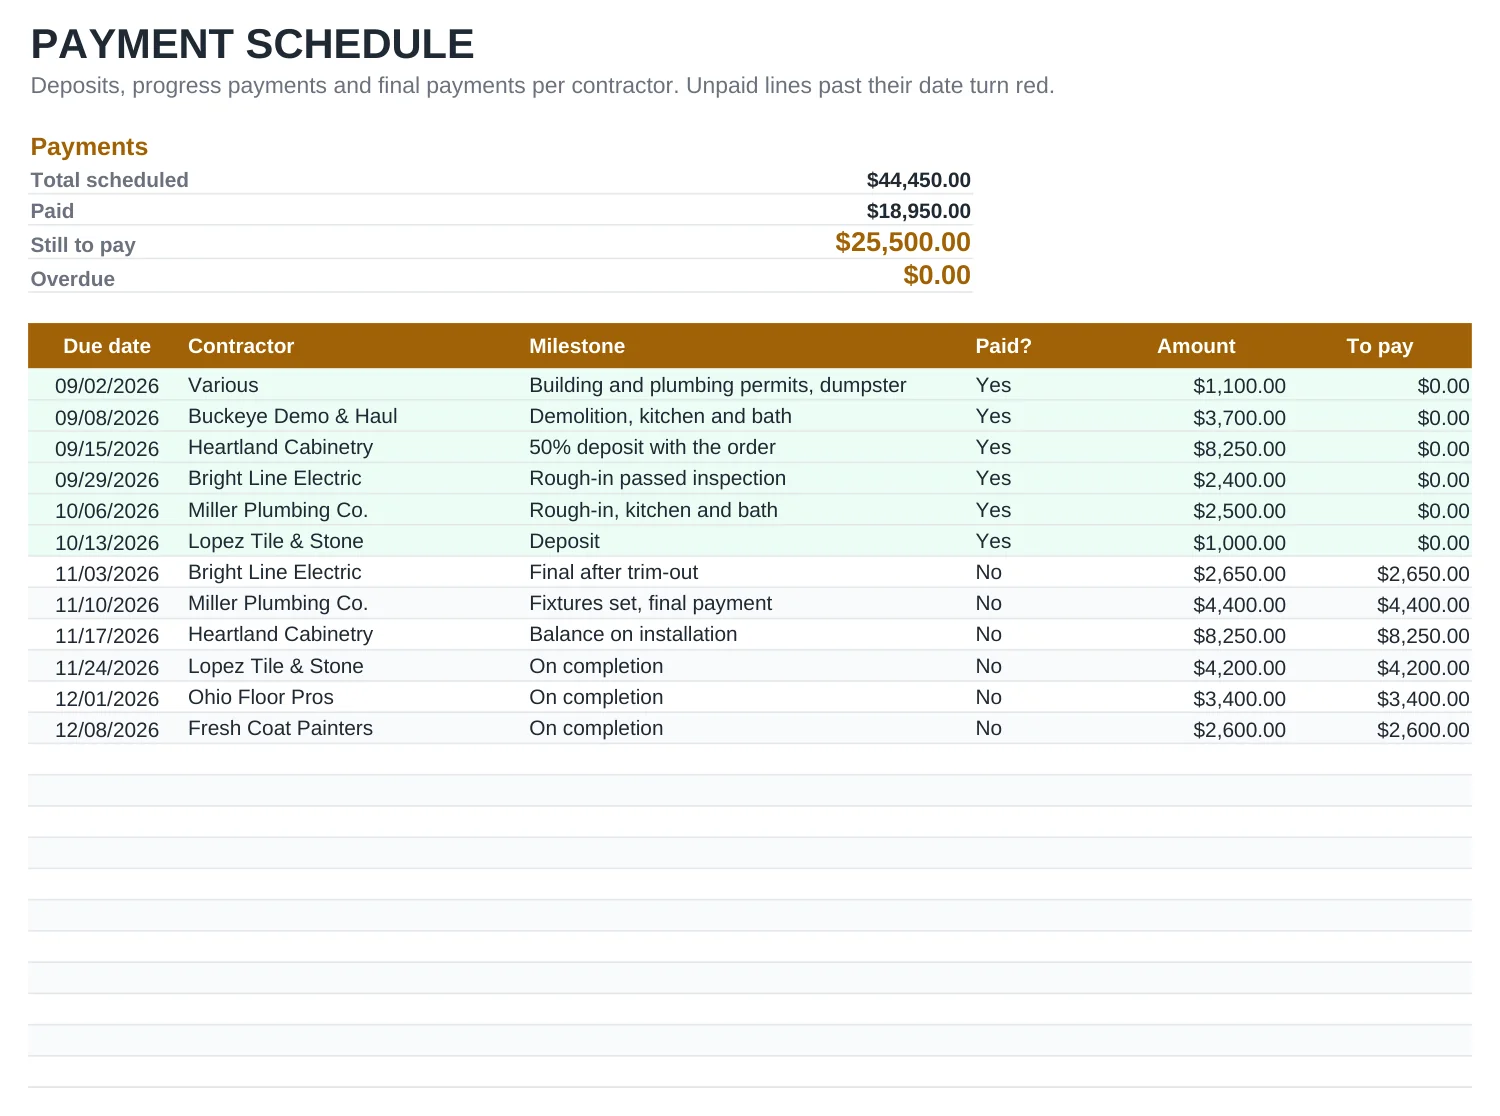Click the due date 09/08/2026
The image size is (1500, 1116).
[107, 418]
